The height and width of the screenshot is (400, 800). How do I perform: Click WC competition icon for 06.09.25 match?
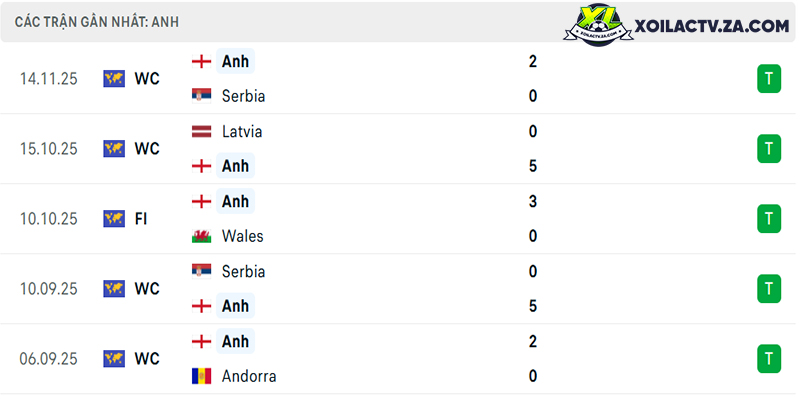[114, 359]
